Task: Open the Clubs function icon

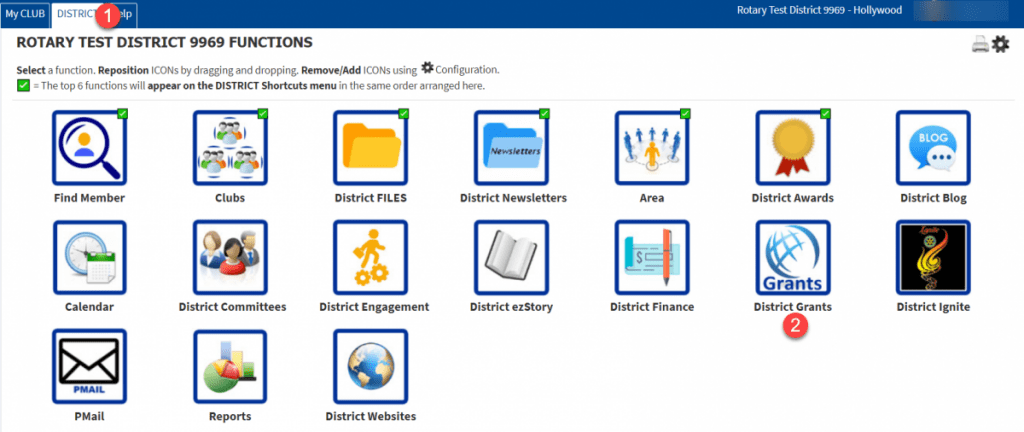Action: pyautogui.click(x=230, y=147)
